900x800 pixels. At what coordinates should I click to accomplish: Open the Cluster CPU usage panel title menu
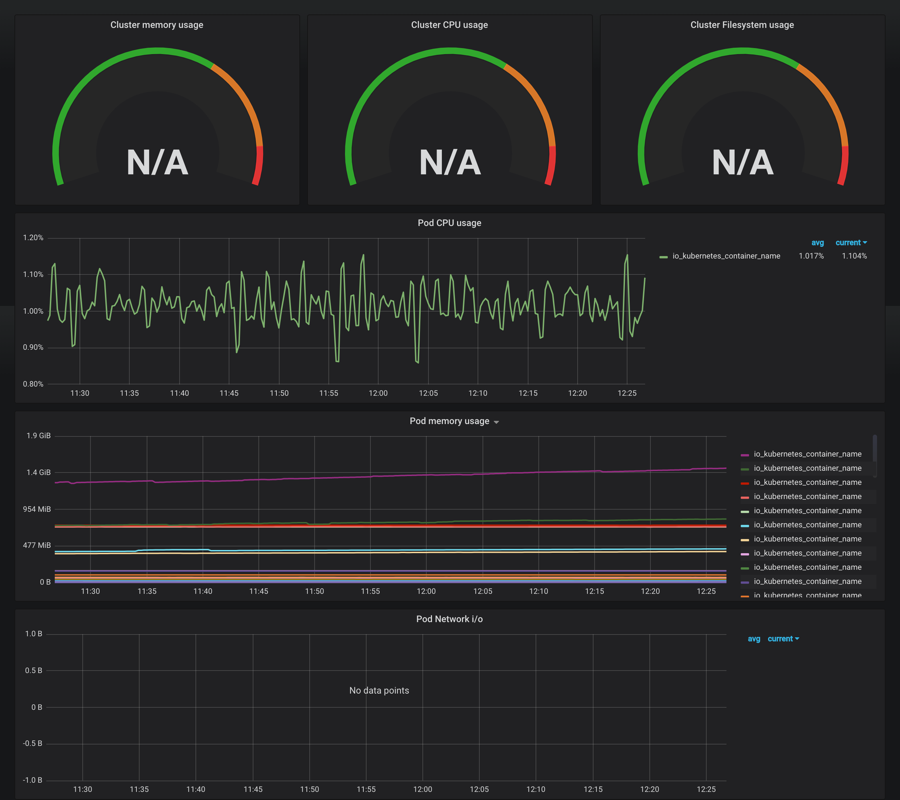pyautogui.click(x=449, y=25)
